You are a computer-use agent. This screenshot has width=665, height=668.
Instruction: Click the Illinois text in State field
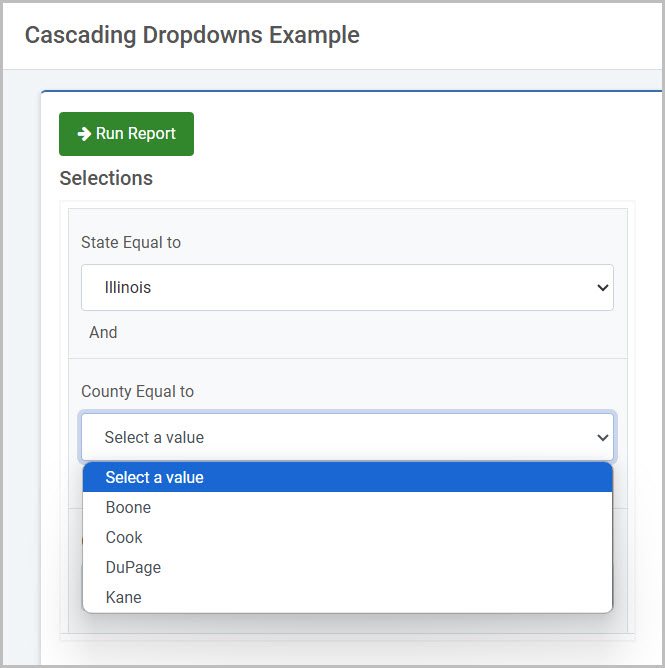tap(128, 288)
